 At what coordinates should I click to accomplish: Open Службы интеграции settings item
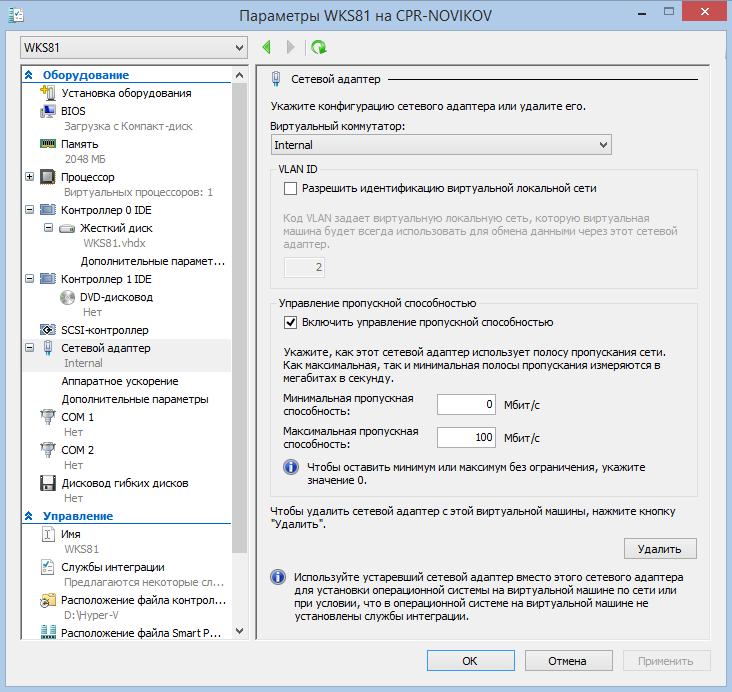[x=112, y=567]
